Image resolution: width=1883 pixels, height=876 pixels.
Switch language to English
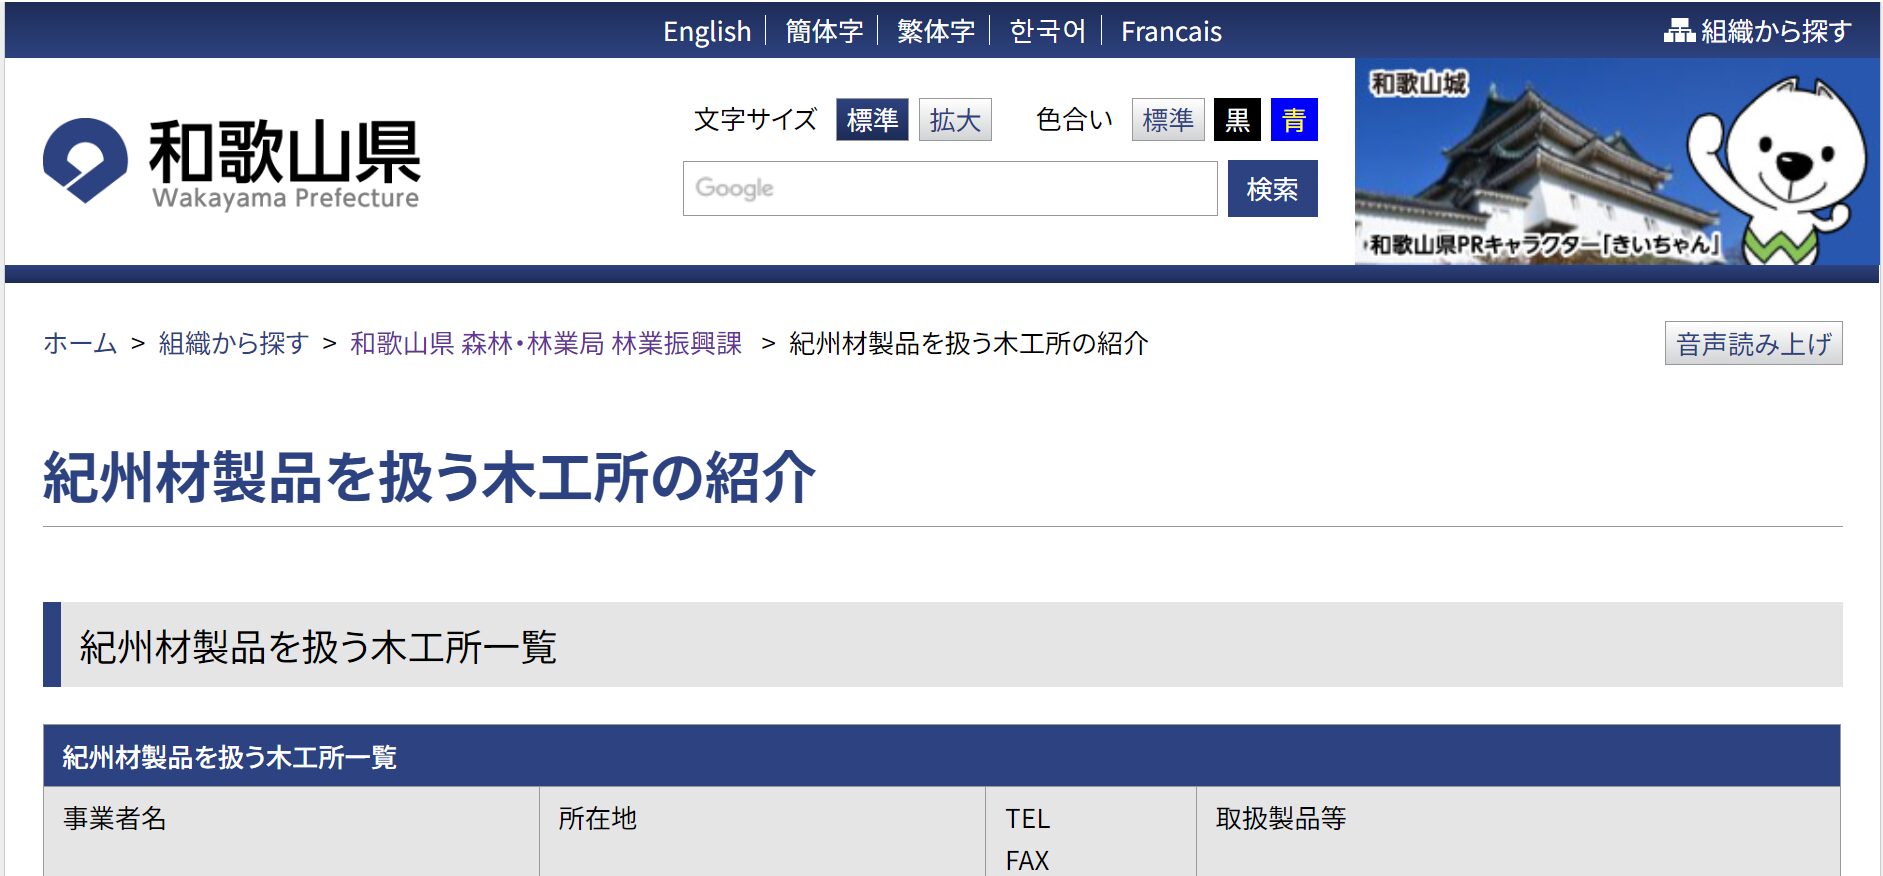(x=707, y=31)
